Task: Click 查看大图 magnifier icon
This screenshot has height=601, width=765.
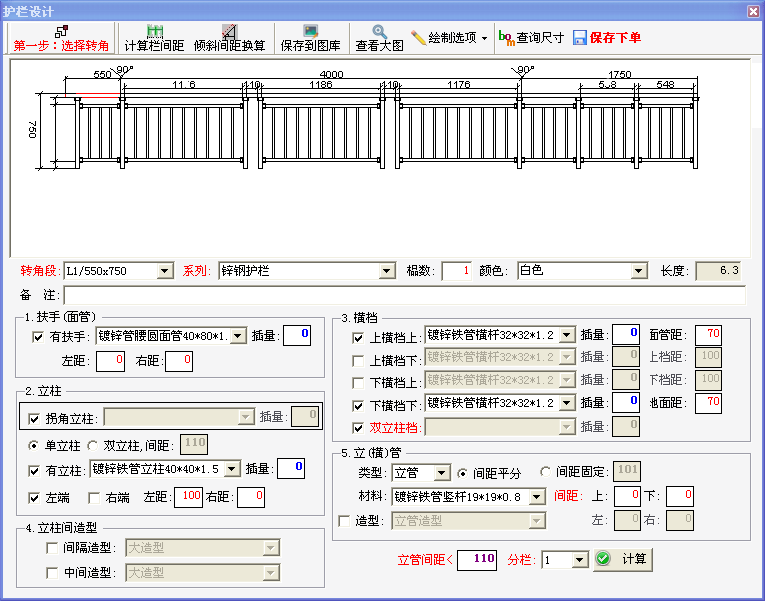Action: [x=380, y=31]
